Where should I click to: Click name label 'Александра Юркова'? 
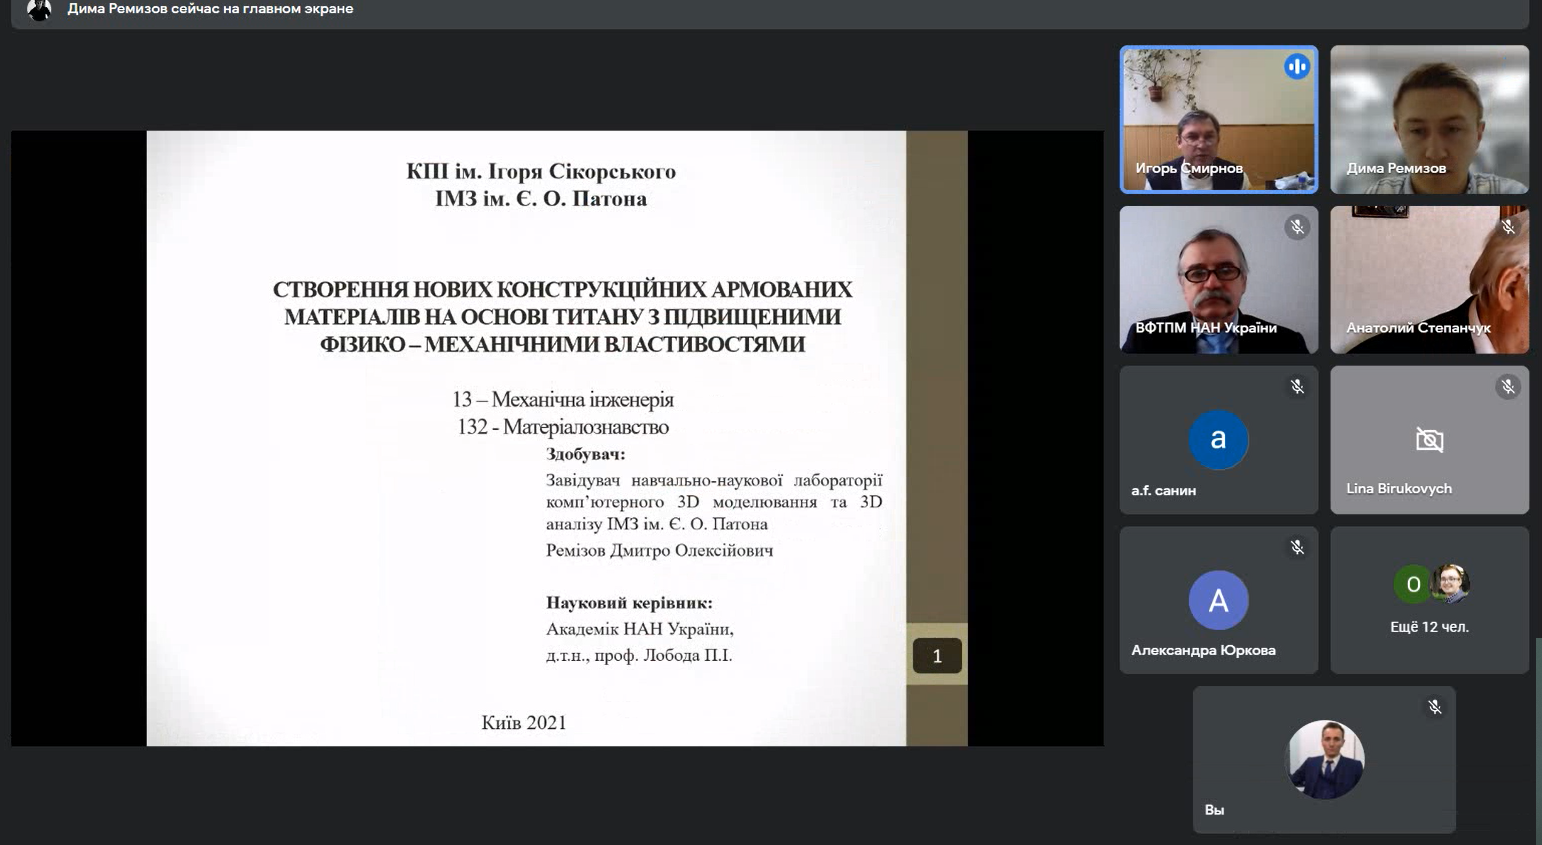click(1203, 650)
